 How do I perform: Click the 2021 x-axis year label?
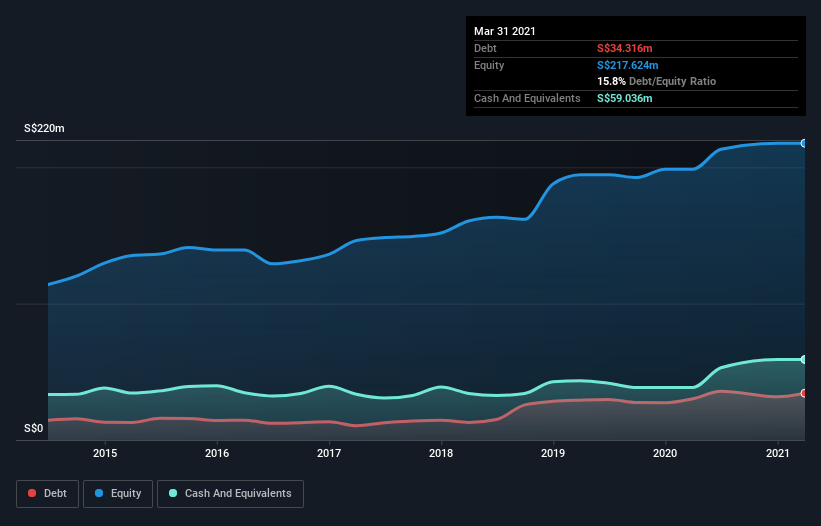777,454
